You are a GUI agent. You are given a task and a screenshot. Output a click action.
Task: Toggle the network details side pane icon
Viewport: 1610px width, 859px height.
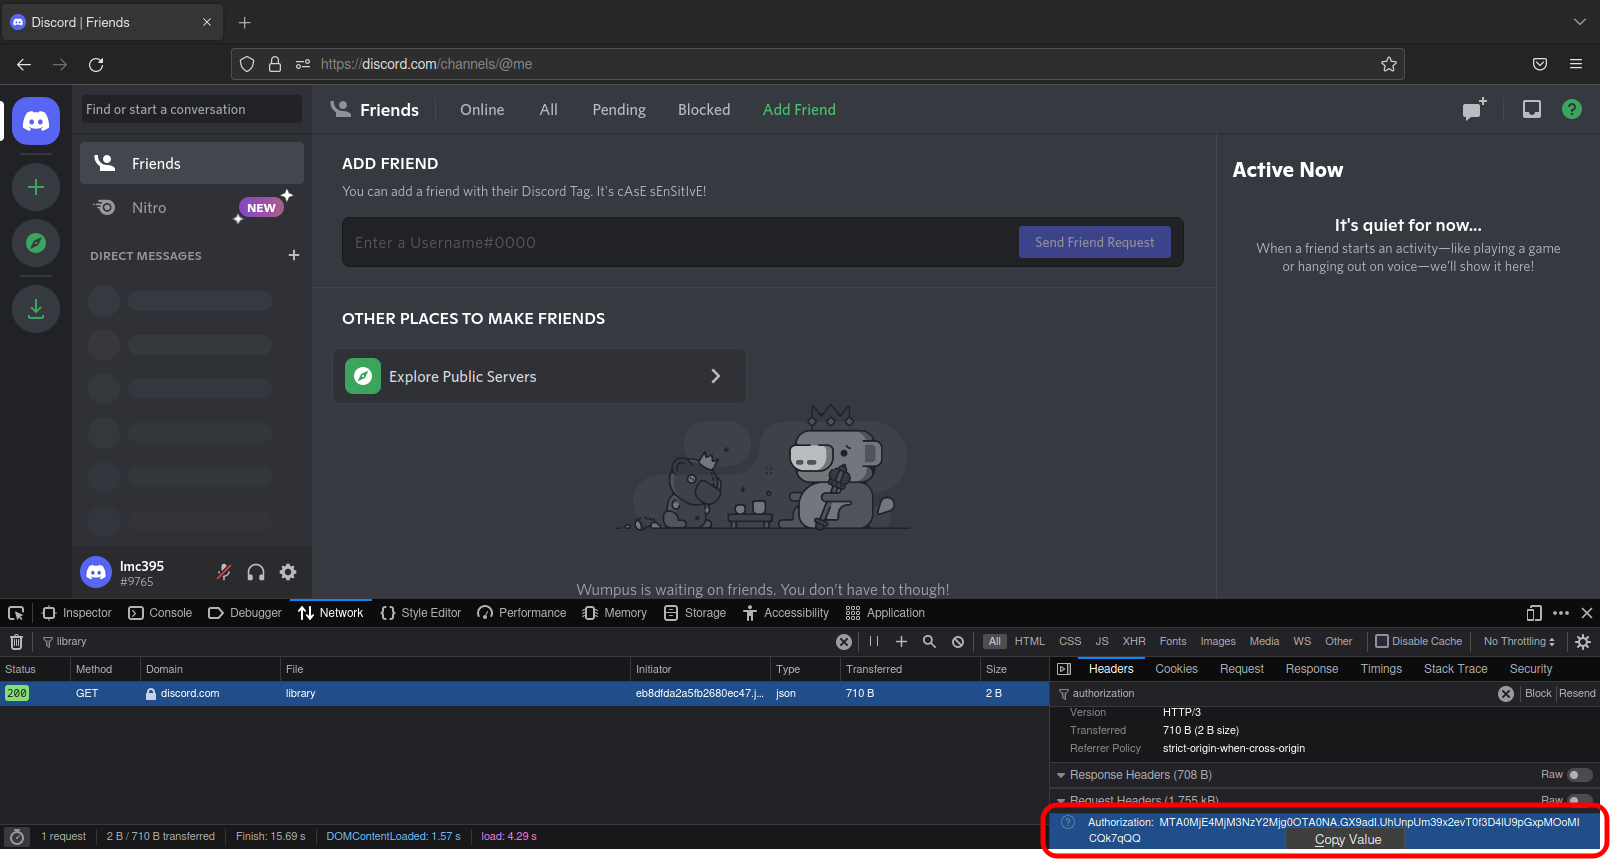[1064, 669]
